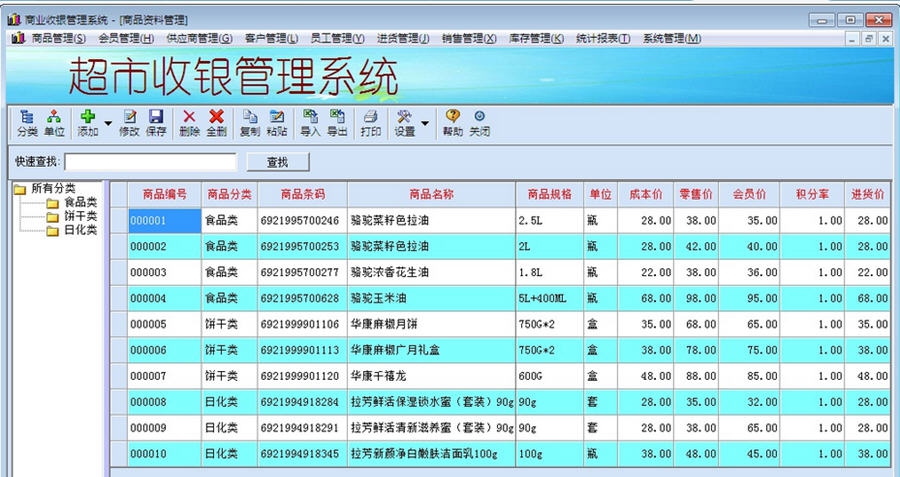Click the 全删 delete-all icon
Viewport: 900px width, 477px height.
(x=216, y=123)
